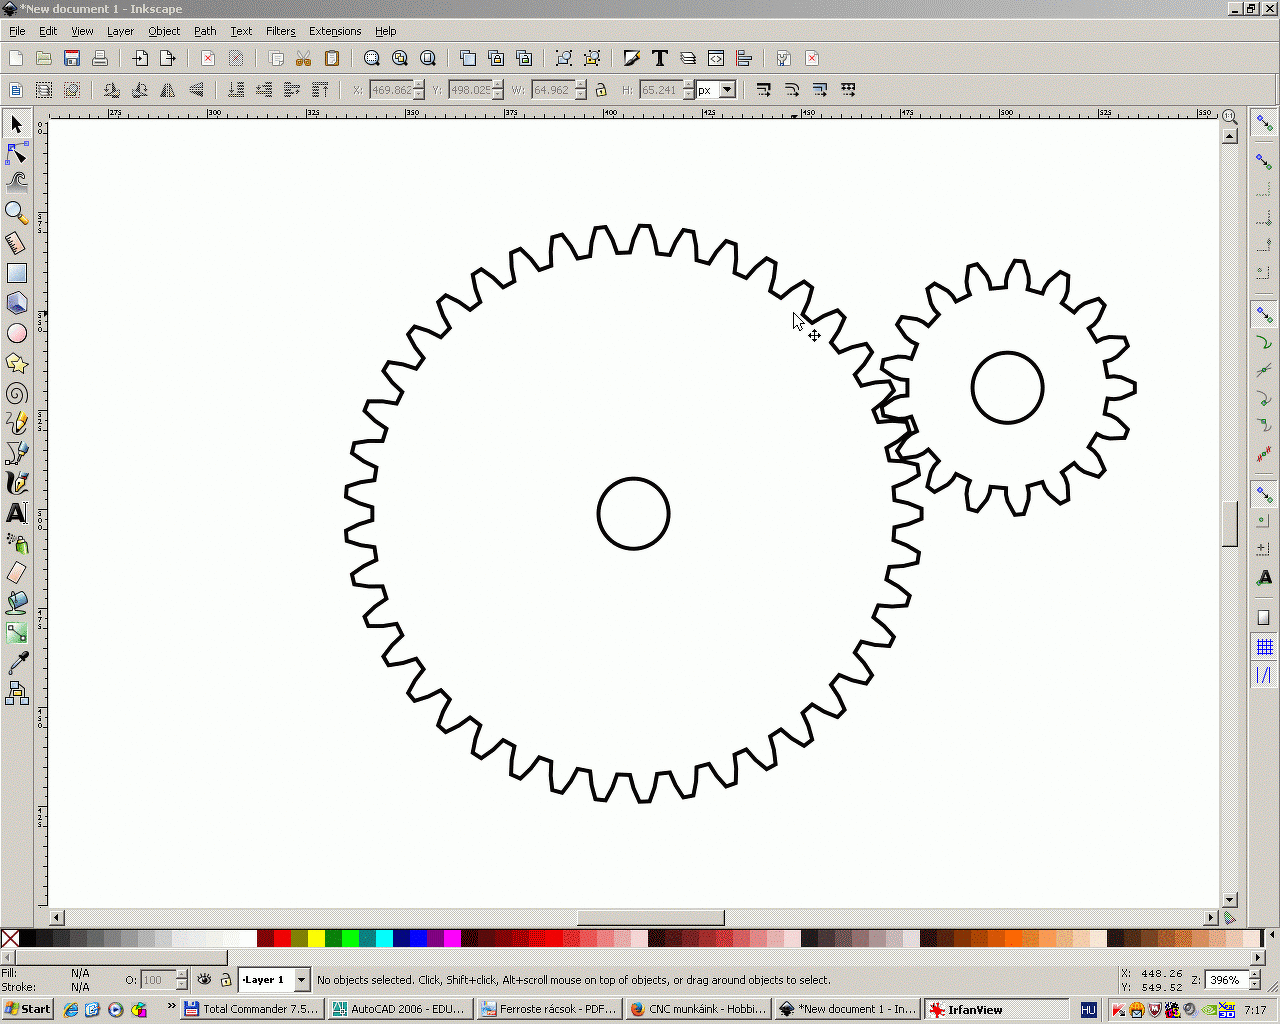Pick the Gradient tool
The height and width of the screenshot is (1024, 1280).
pos(17,633)
